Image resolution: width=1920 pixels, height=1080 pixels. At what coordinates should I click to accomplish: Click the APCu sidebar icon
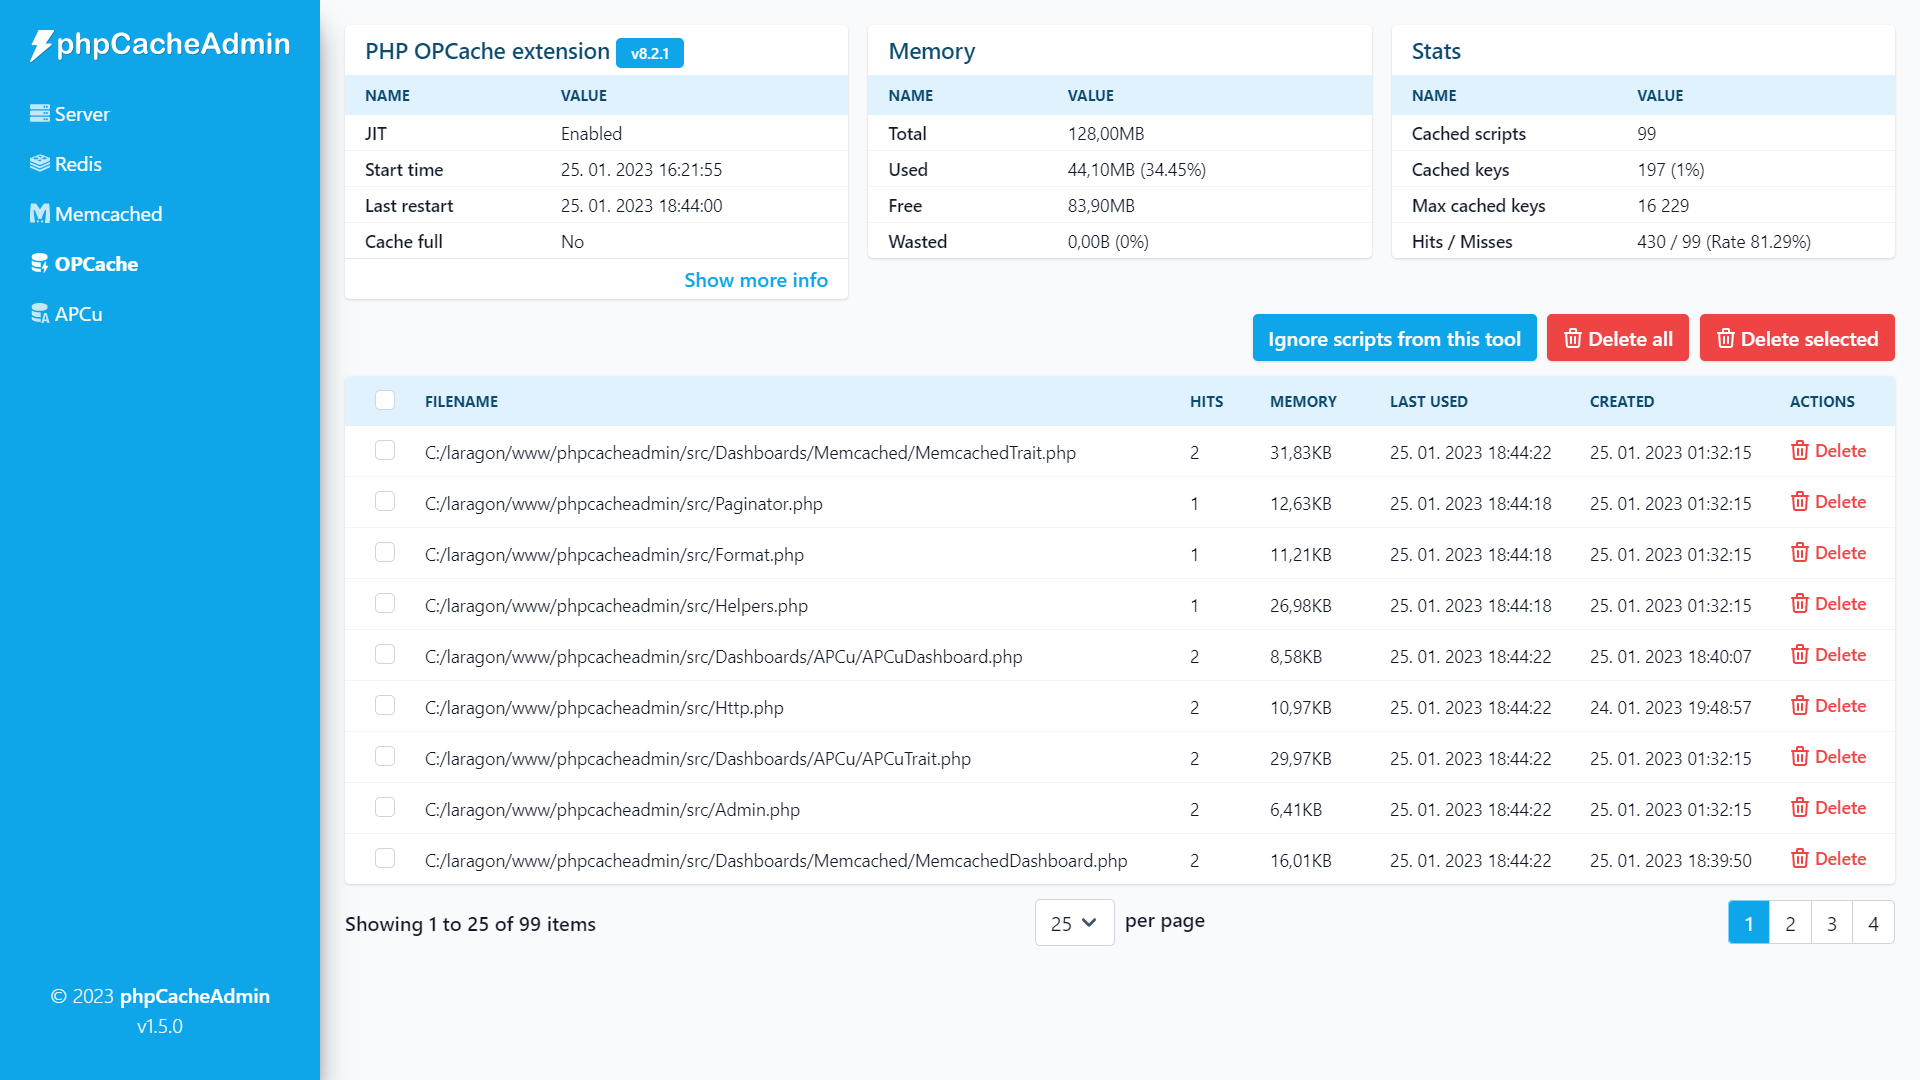pos(40,314)
